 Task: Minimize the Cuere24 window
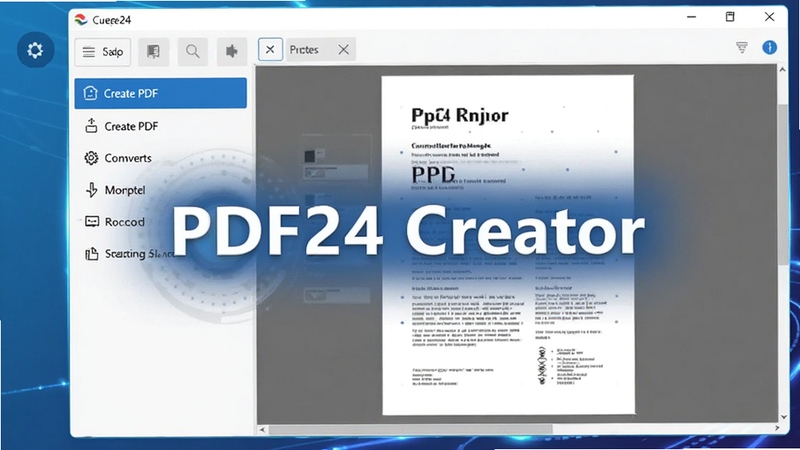[691, 17]
